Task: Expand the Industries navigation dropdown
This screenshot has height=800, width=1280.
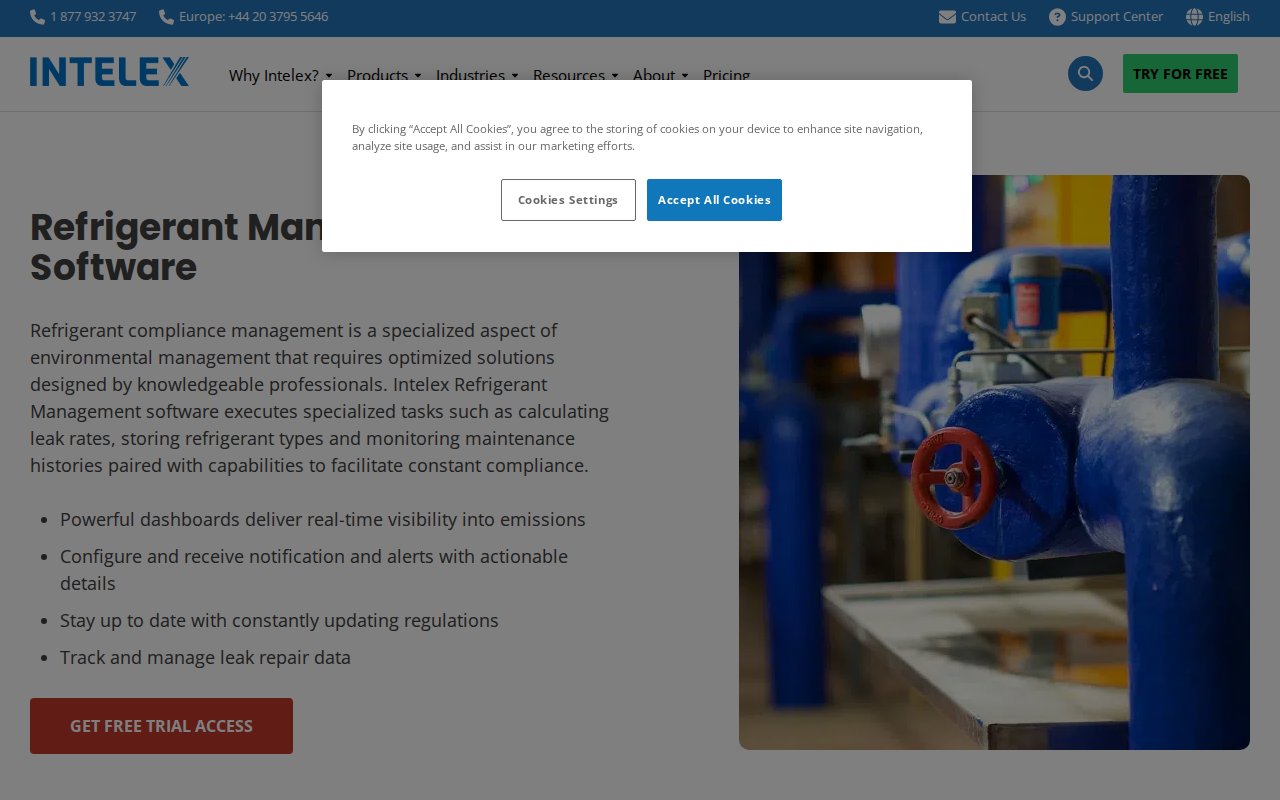Action: pos(476,75)
